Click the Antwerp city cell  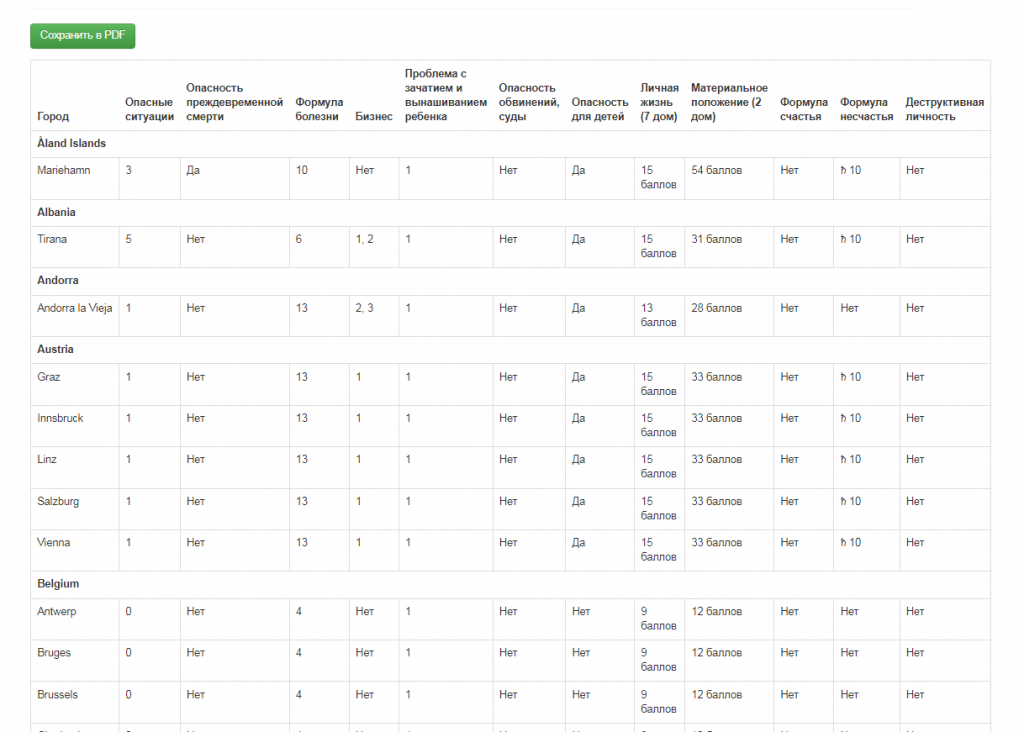click(56, 612)
